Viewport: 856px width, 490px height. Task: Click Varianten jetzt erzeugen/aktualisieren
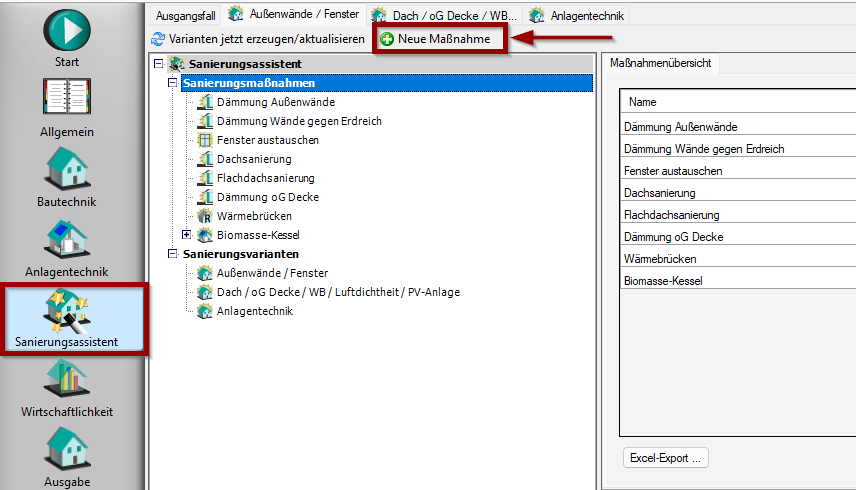[x=257, y=39]
